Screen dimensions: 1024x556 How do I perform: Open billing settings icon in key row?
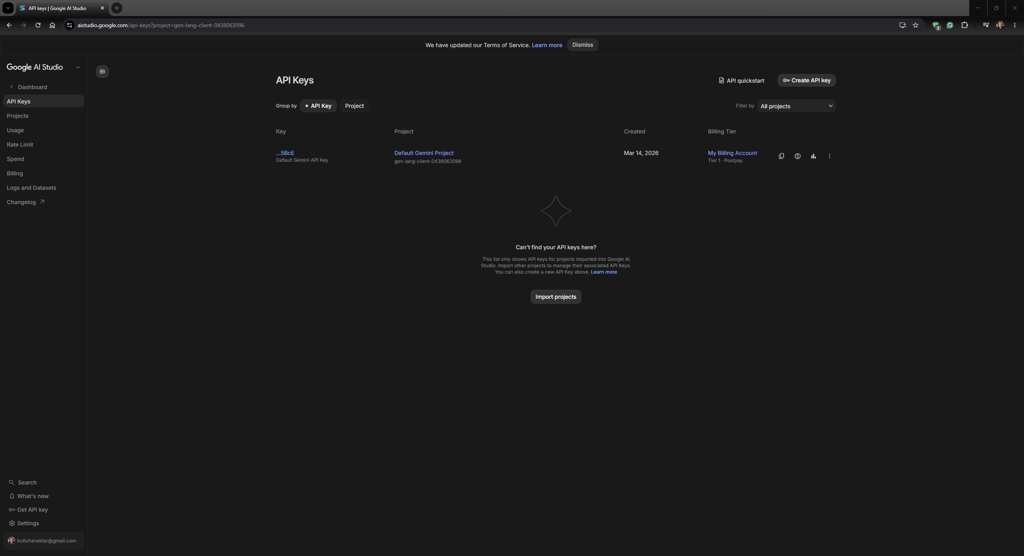tap(797, 156)
